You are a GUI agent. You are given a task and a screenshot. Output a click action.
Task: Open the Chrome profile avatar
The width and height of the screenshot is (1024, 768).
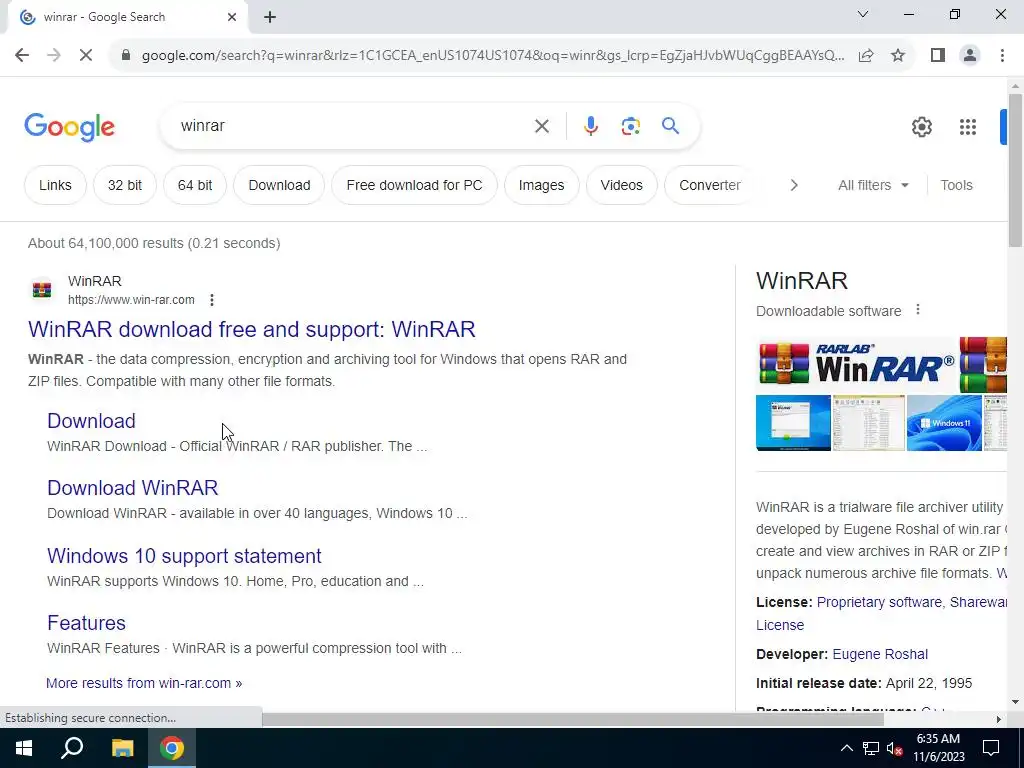point(970,56)
